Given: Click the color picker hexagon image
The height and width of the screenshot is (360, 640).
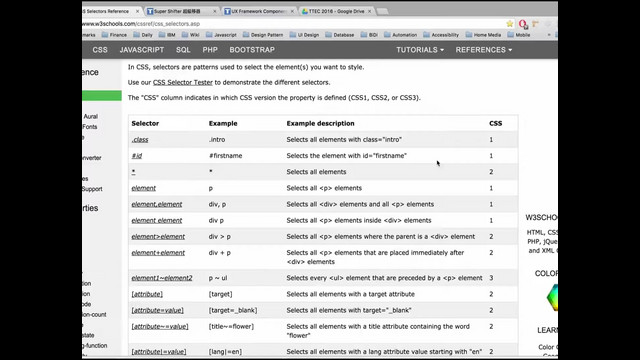Looking at the screenshot, I should (552, 298).
